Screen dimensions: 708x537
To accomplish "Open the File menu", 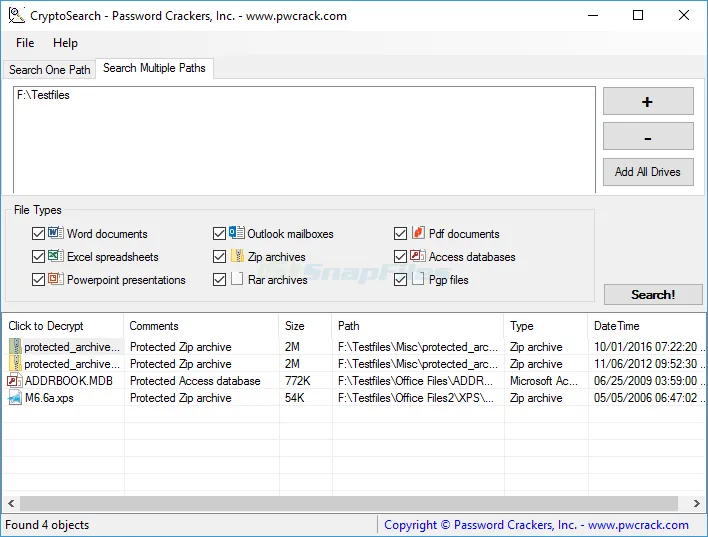I will point(25,43).
